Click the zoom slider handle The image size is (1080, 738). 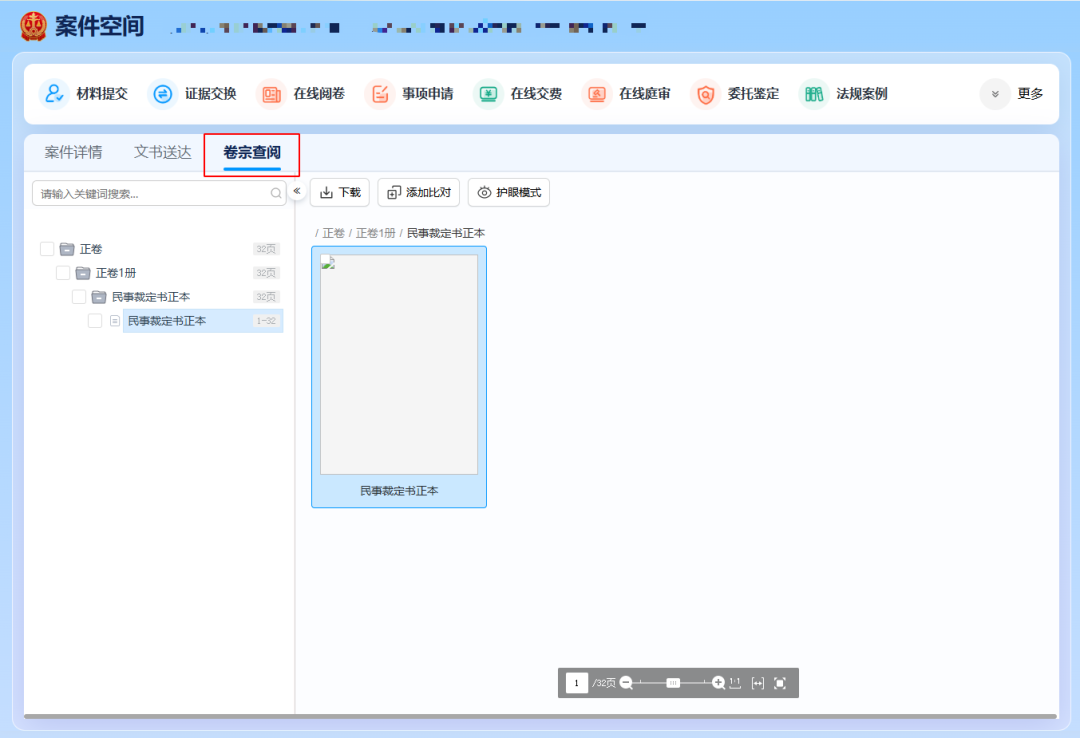click(673, 683)
